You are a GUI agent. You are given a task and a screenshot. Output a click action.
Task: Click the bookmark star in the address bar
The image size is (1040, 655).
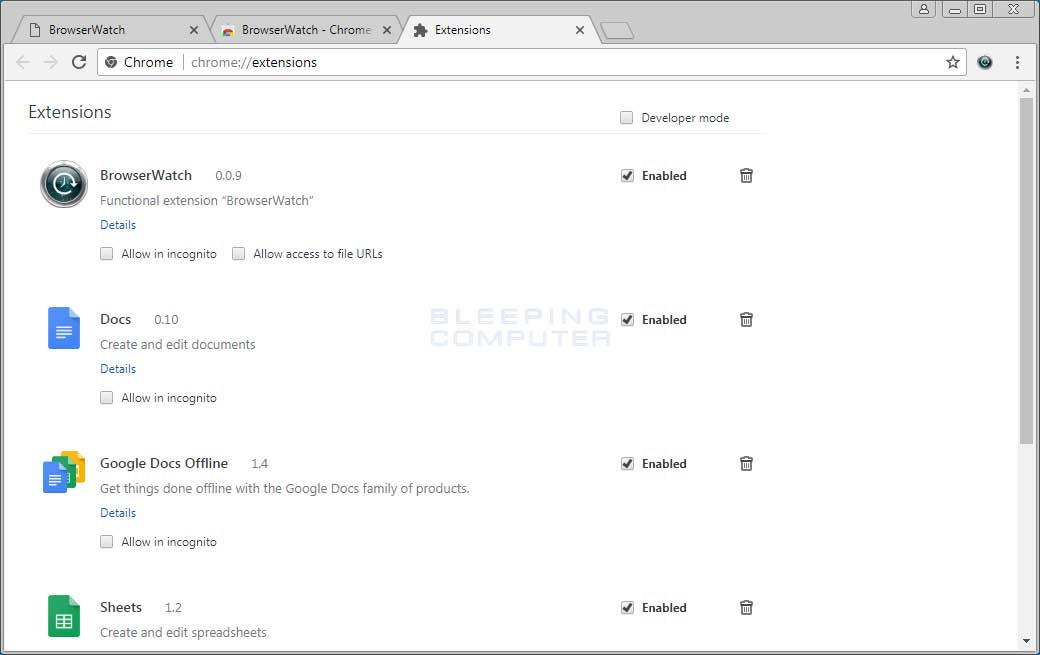coord(952,62)
